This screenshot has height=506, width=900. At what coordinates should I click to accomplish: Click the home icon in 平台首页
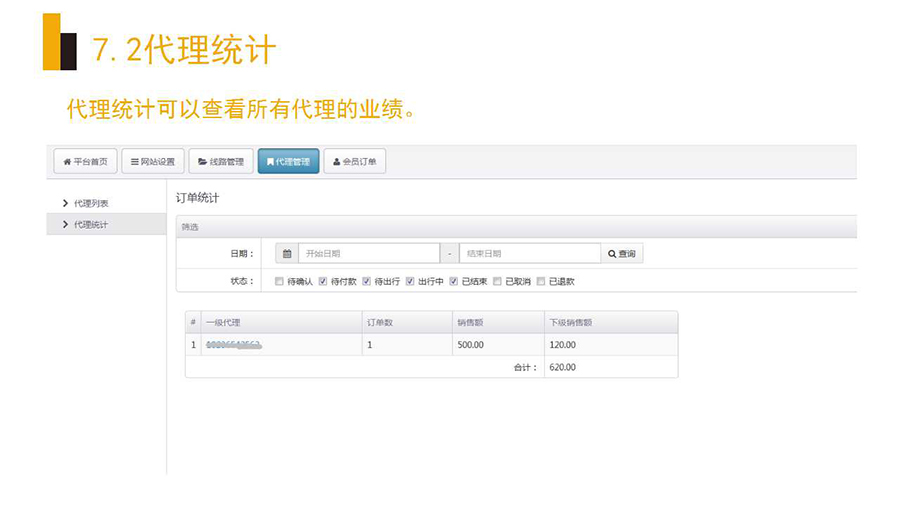[x=67, y=162]
